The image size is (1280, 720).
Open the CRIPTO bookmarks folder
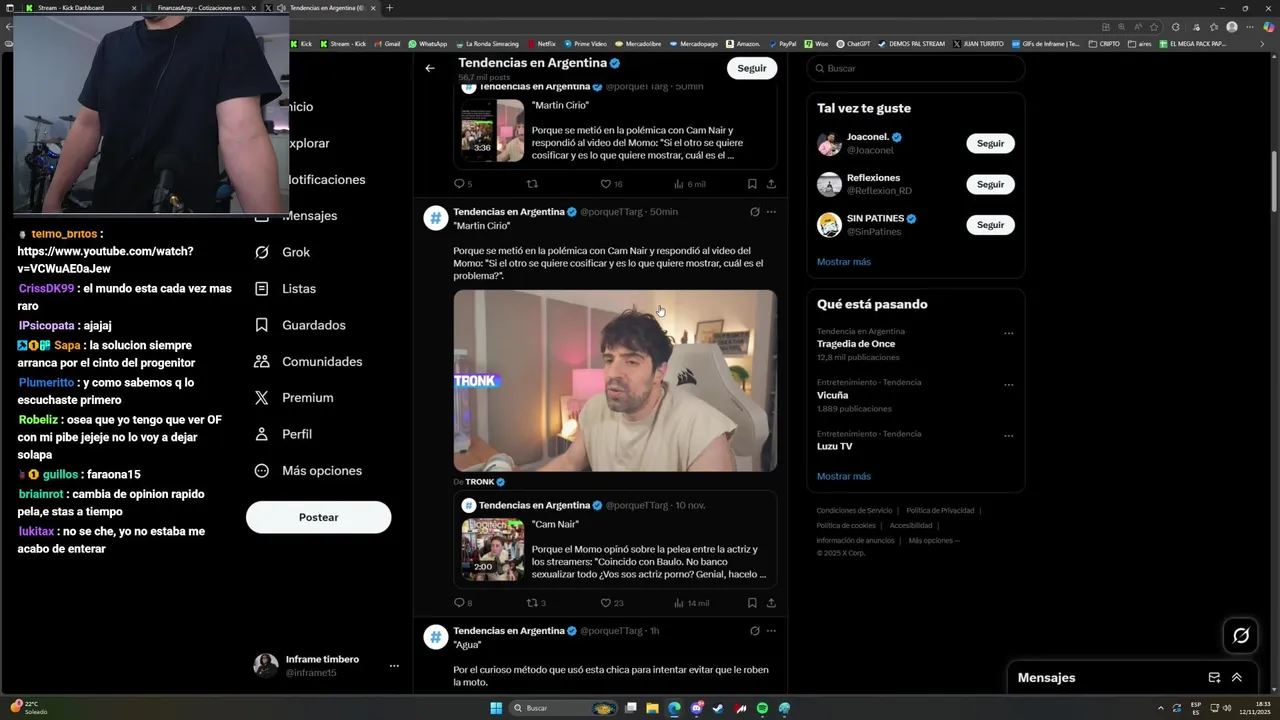point(1105,44)
